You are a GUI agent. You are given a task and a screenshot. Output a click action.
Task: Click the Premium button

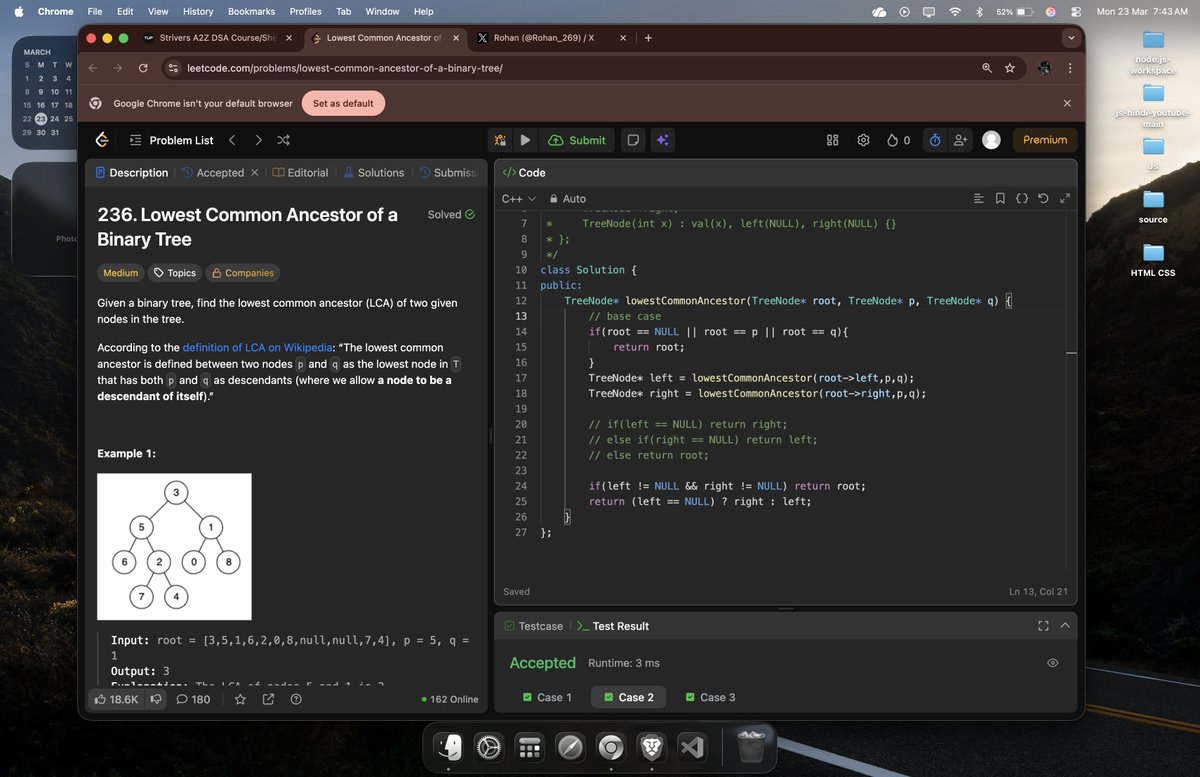click(1045, 140)
